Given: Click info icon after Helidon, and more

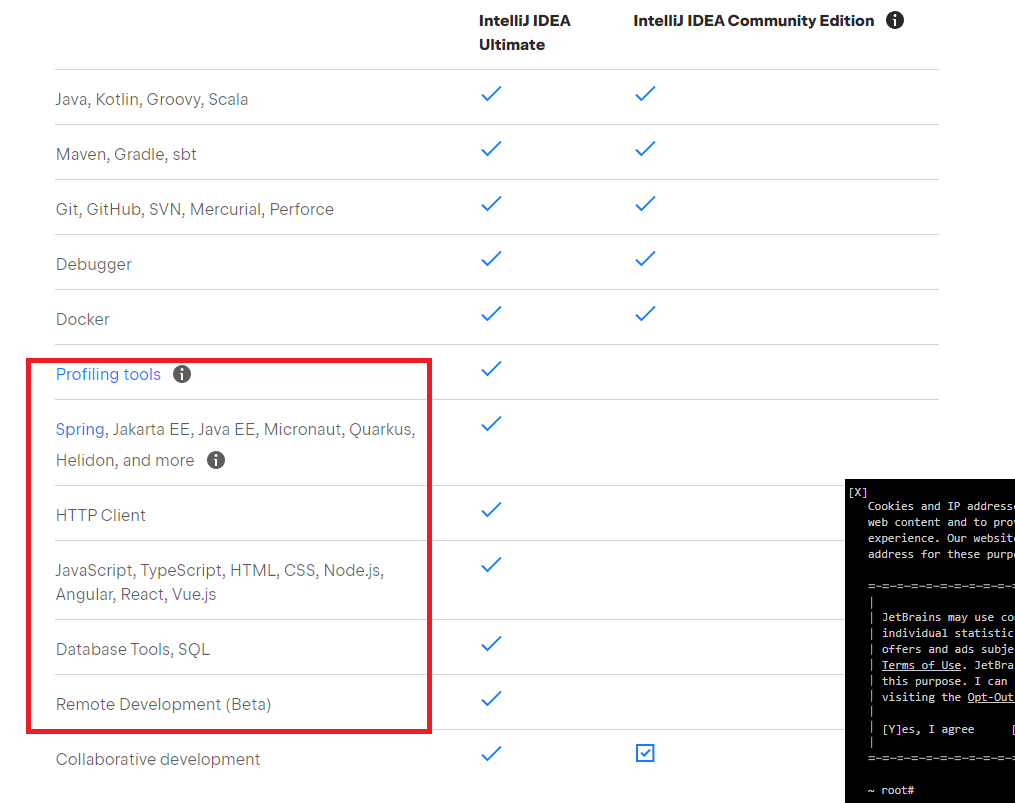Looking at the screenshot, I should (x=216, y=460).
